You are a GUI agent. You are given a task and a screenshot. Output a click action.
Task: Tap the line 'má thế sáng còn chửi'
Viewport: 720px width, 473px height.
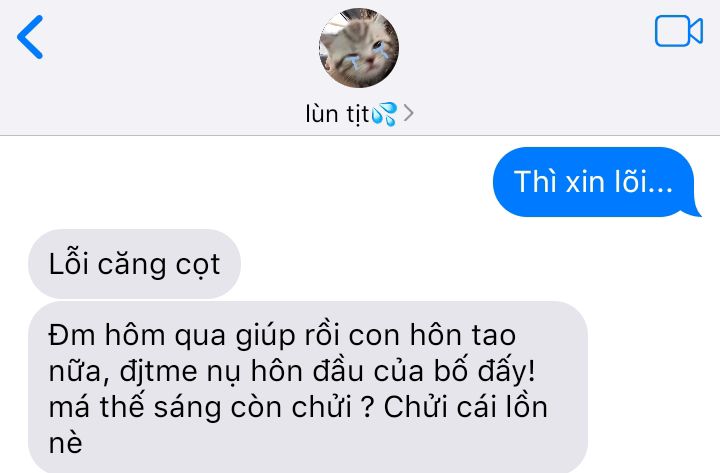[x=200, y=407]
